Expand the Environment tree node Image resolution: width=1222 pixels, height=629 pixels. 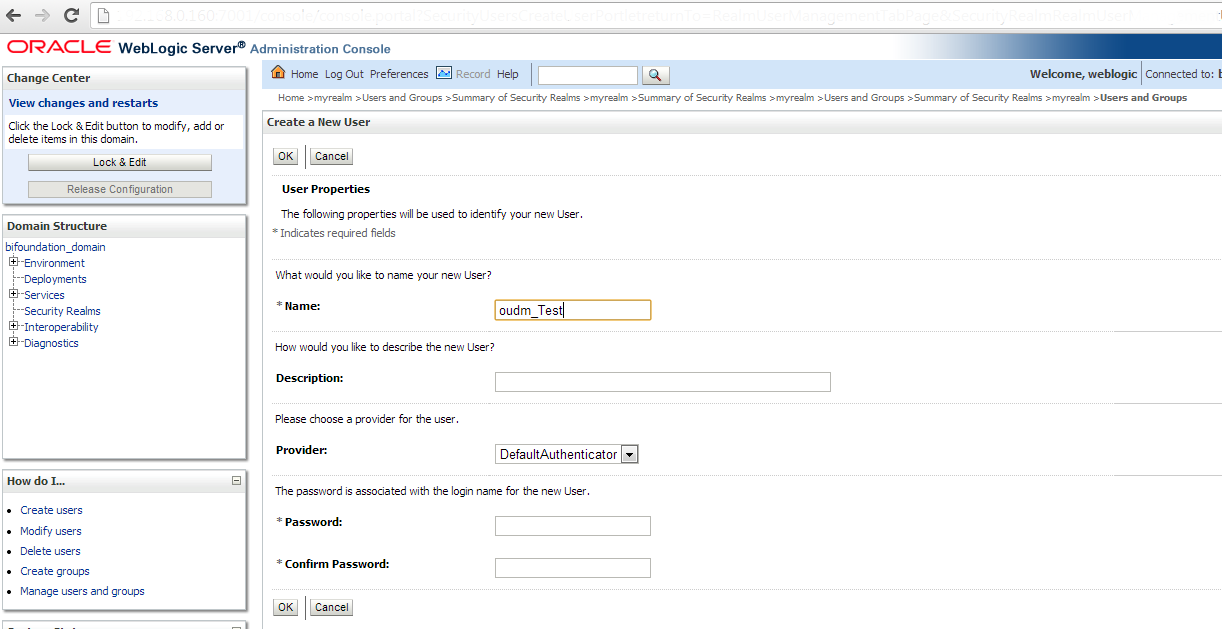click(x=14, y=263)
